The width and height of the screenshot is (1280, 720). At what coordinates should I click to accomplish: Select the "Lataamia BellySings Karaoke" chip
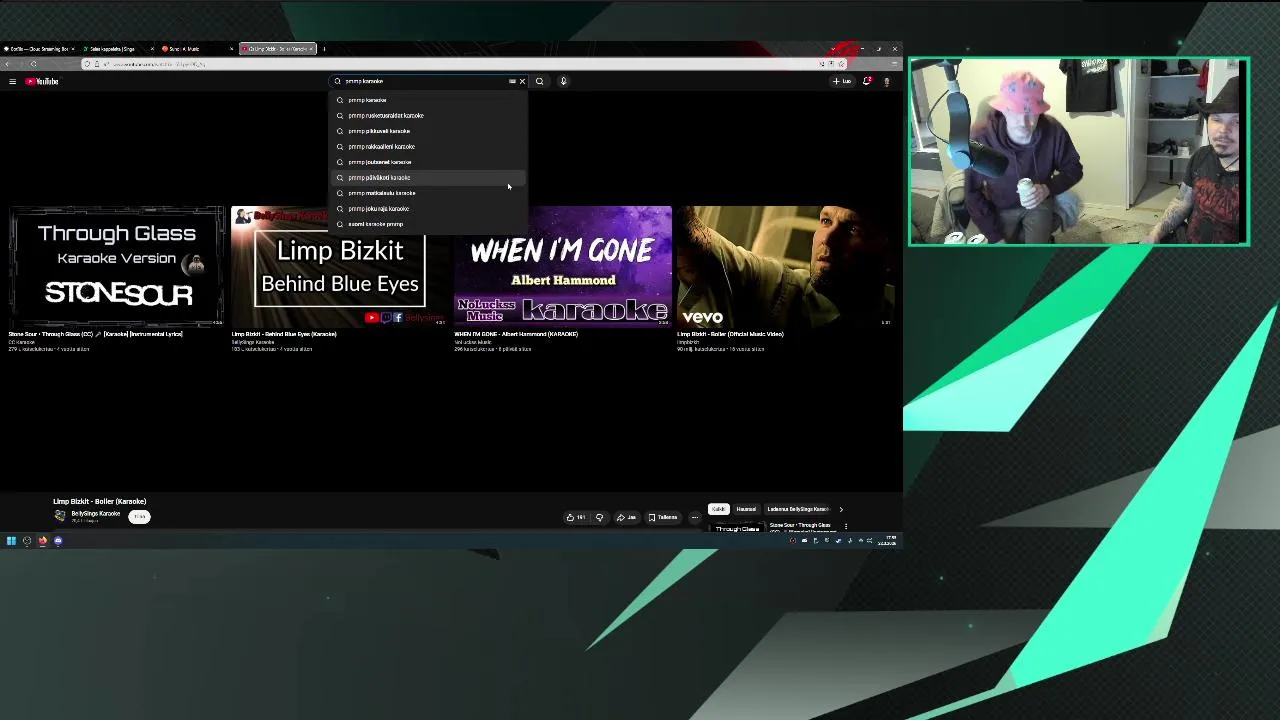798,509
